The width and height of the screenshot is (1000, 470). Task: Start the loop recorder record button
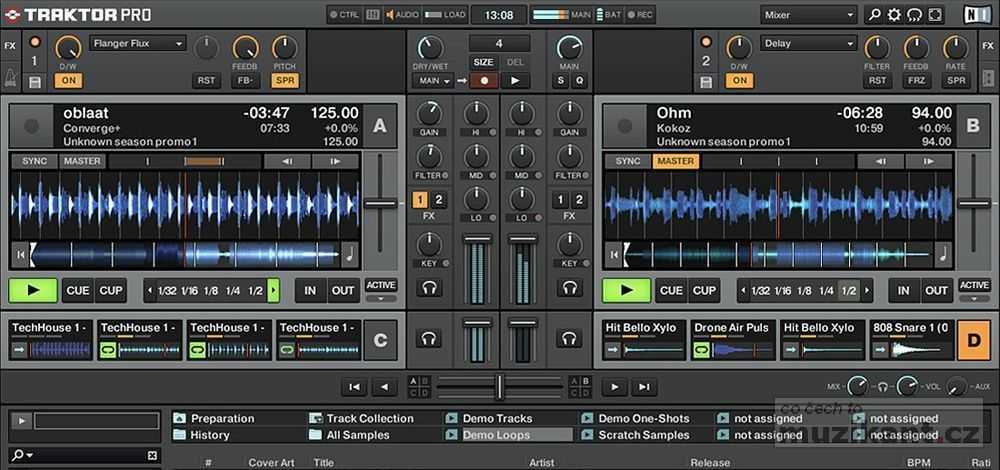(x=483, y=81)
